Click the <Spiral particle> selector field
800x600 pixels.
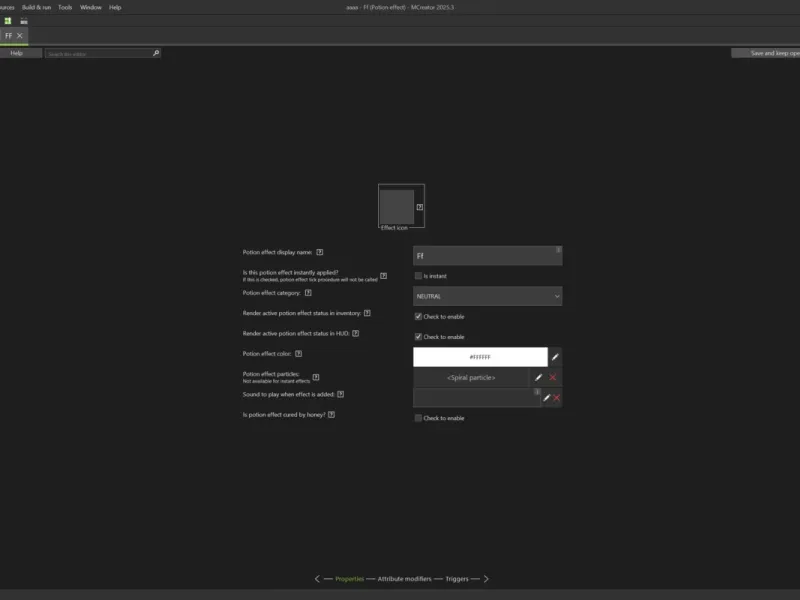pos(471,378)
